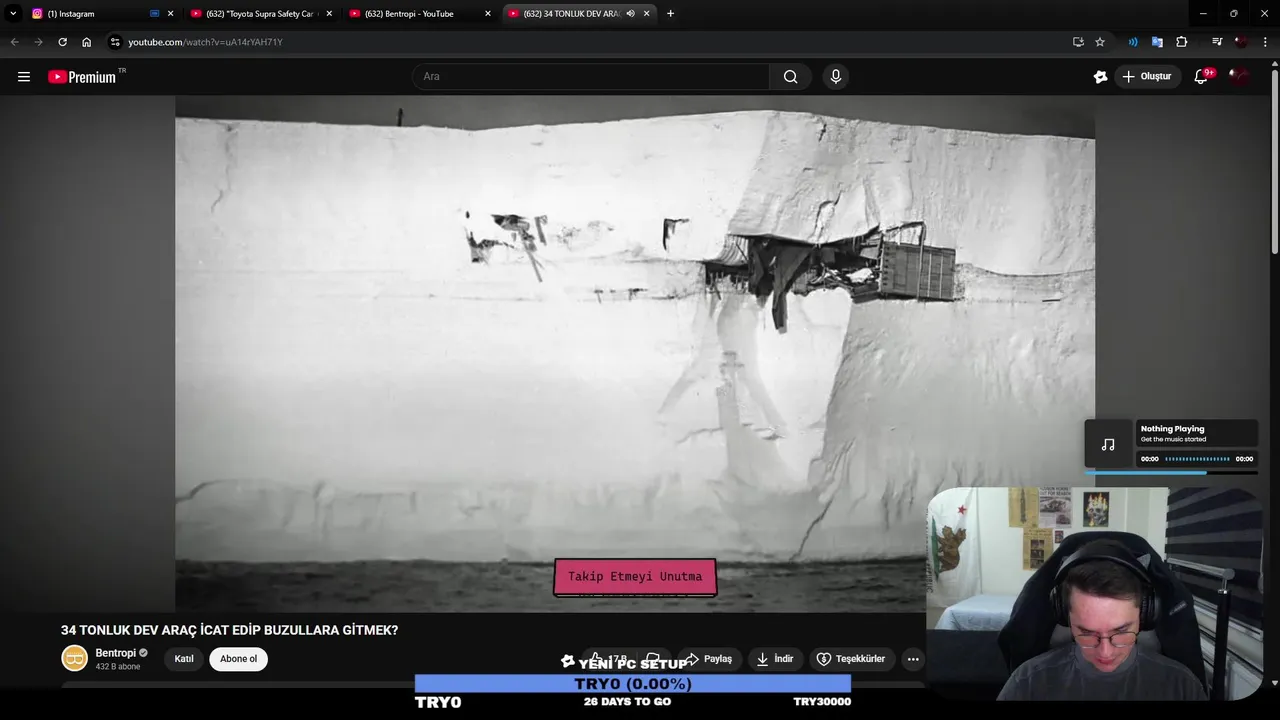Mute the playing tab via speaker icon
The width and height of the screenshot is (1280, 720).
[631, 14]
